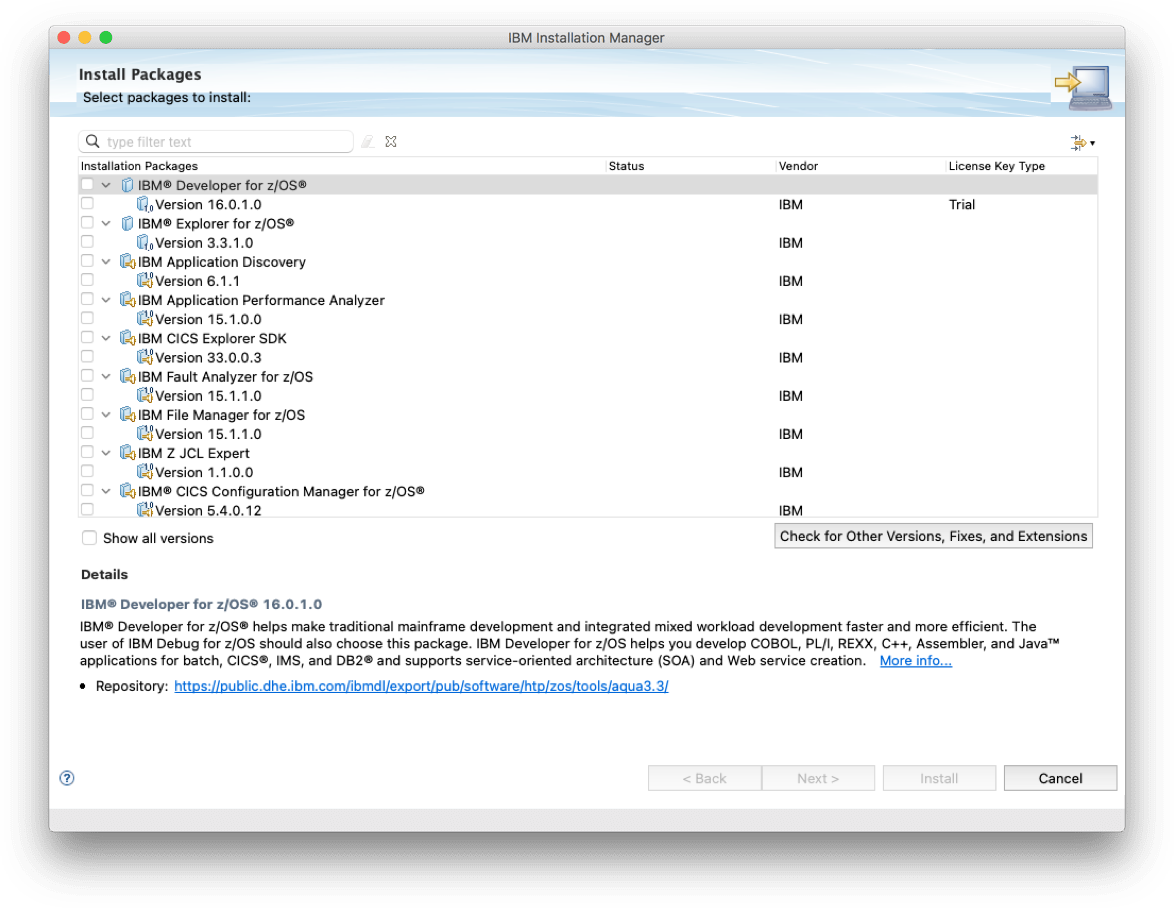Check the IBM Fault Analyzer for z/OS checkbox

88,375
